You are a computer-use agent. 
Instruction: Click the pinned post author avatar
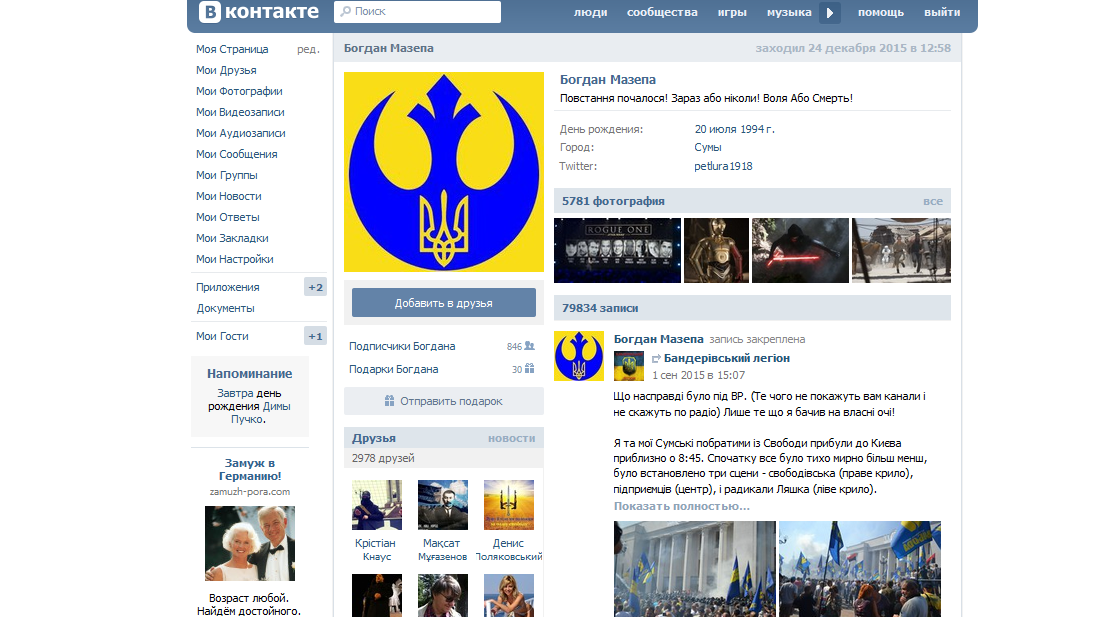tap(579, 356)
